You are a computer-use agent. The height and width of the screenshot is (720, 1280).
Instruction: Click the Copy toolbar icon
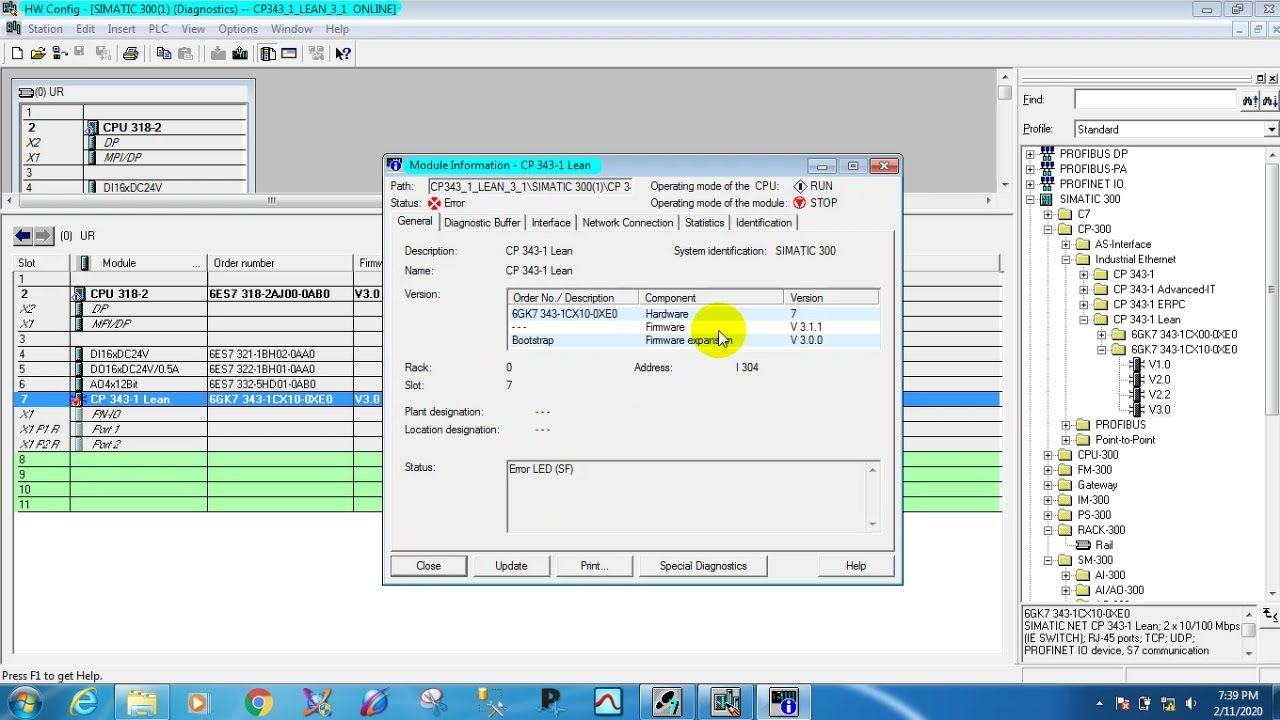(x=164, y=54)
